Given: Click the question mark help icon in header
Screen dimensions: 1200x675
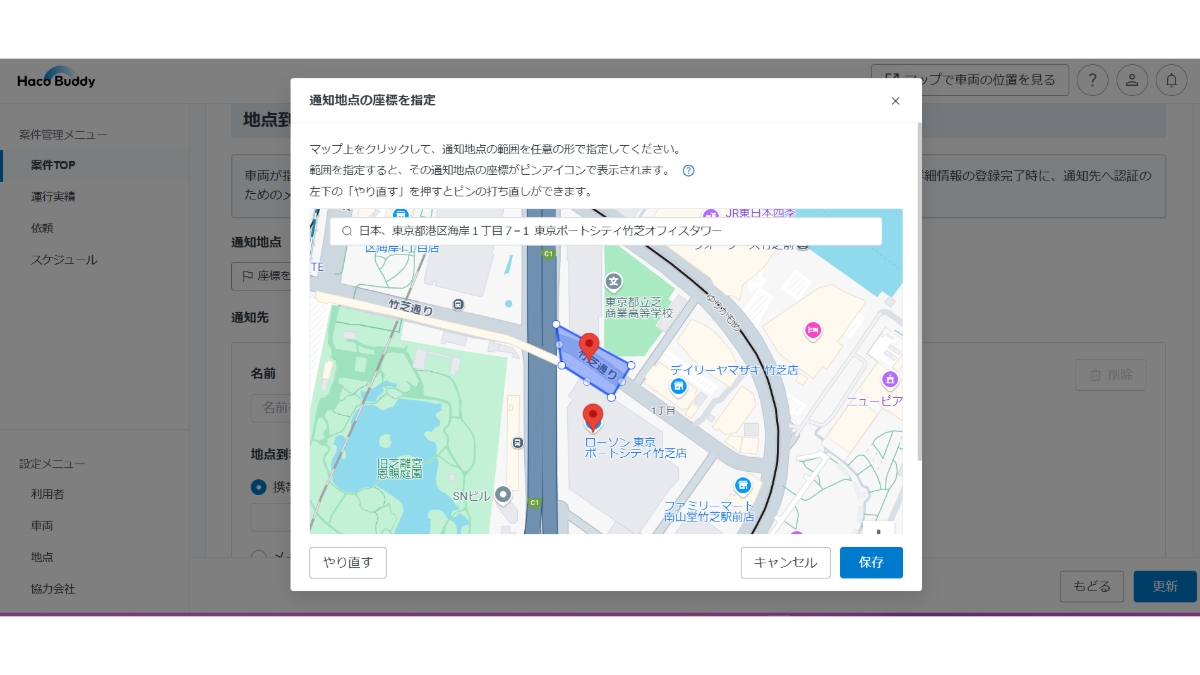Looking at the screenshot, I should coord(1093,80).
